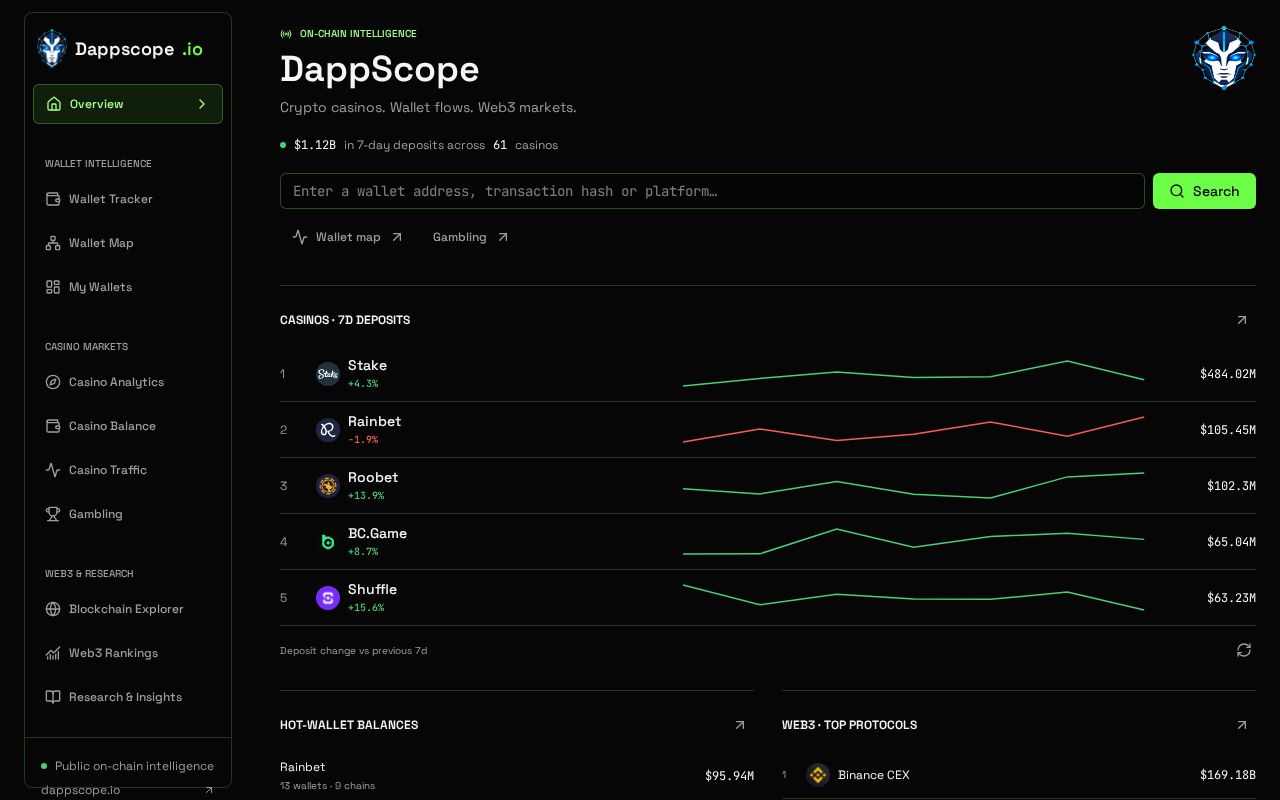Click the Shuffle casino logo icon
The height and width of the screenshot is (800, 1280).
pos(328,598)
